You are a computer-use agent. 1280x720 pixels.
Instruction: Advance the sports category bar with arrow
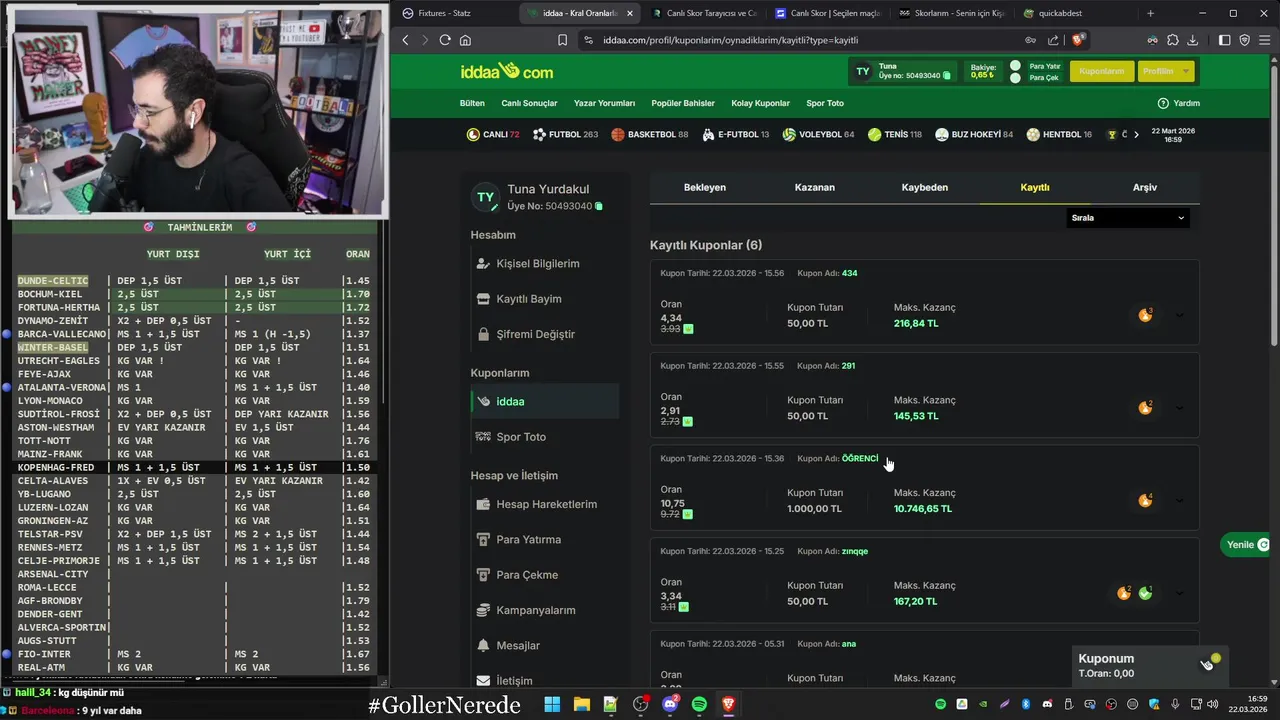pyautogui.click(x=1135, y=134)
